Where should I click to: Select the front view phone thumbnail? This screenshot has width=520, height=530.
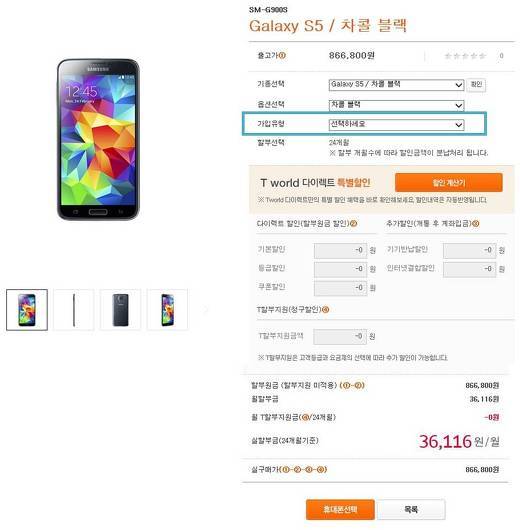click(x=27, y=310)
